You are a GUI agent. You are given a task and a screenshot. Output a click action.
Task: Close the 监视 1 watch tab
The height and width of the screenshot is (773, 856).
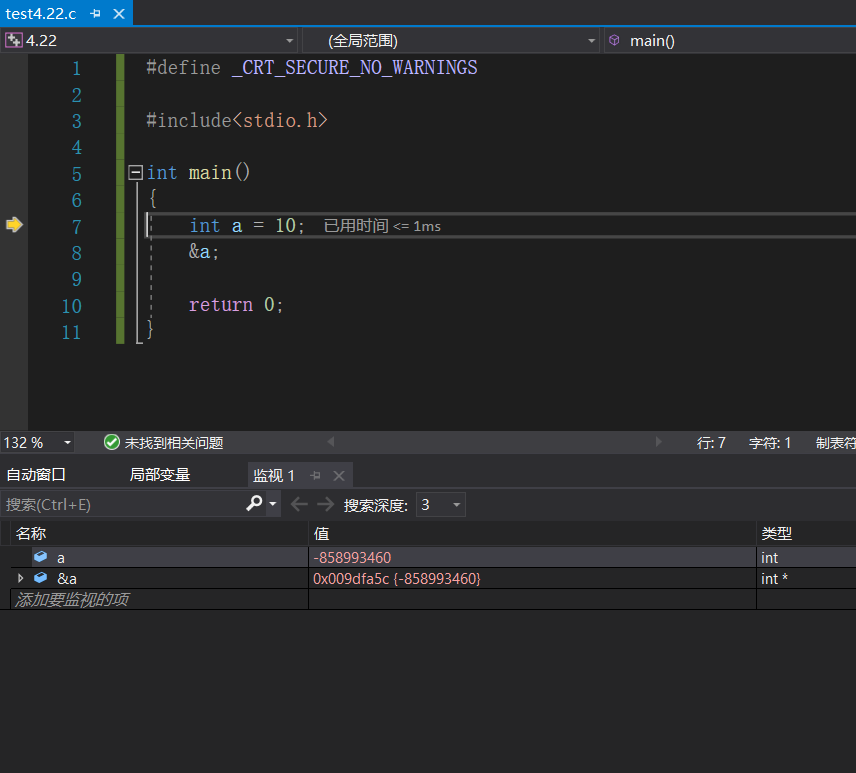[x=338, y=475]
